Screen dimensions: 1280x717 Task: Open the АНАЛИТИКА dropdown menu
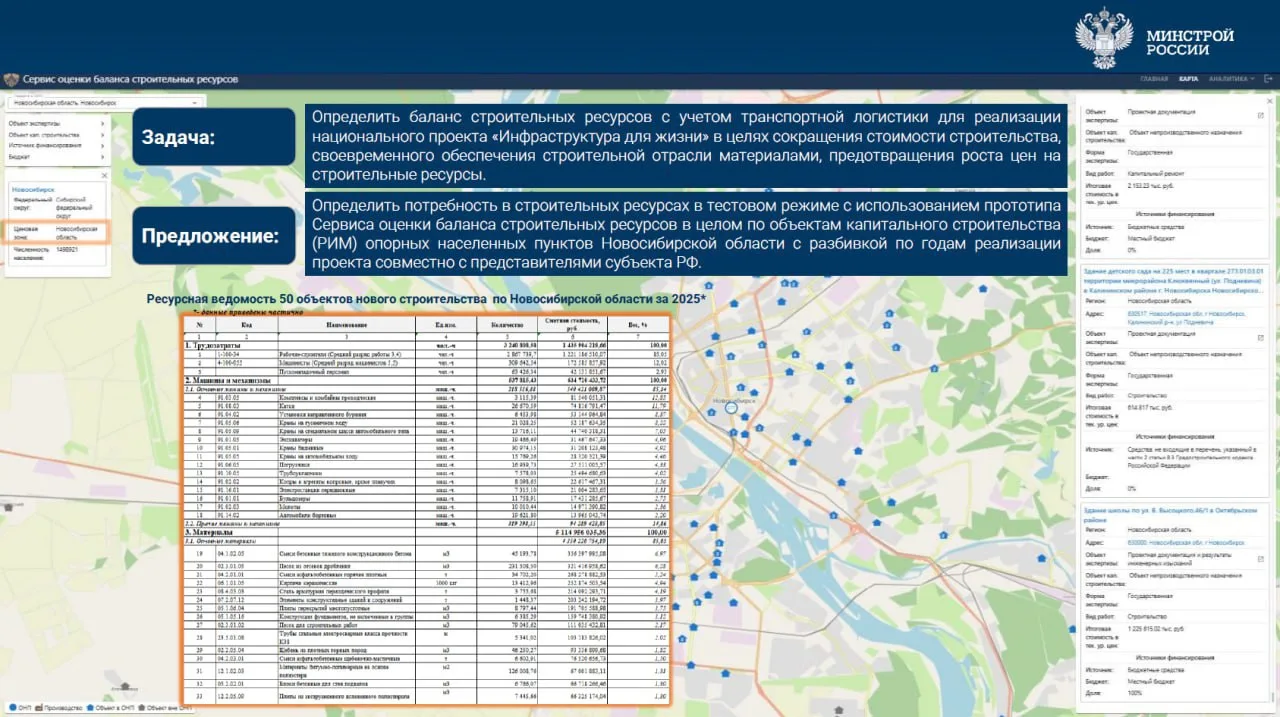coord(1231,79)
